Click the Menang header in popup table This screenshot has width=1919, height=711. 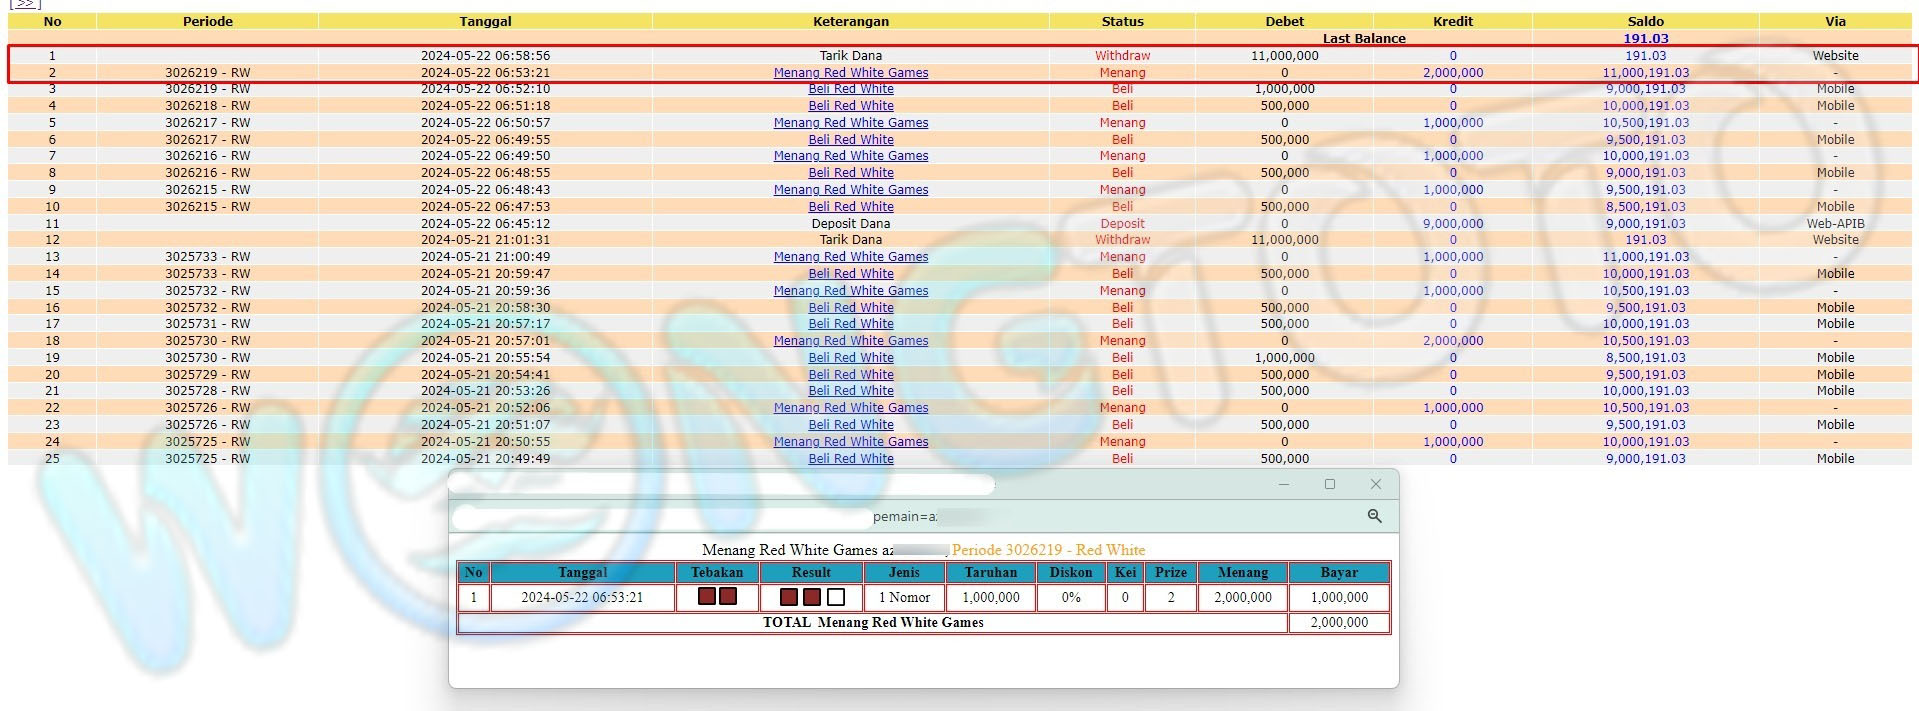click(x=1243, y=573)
